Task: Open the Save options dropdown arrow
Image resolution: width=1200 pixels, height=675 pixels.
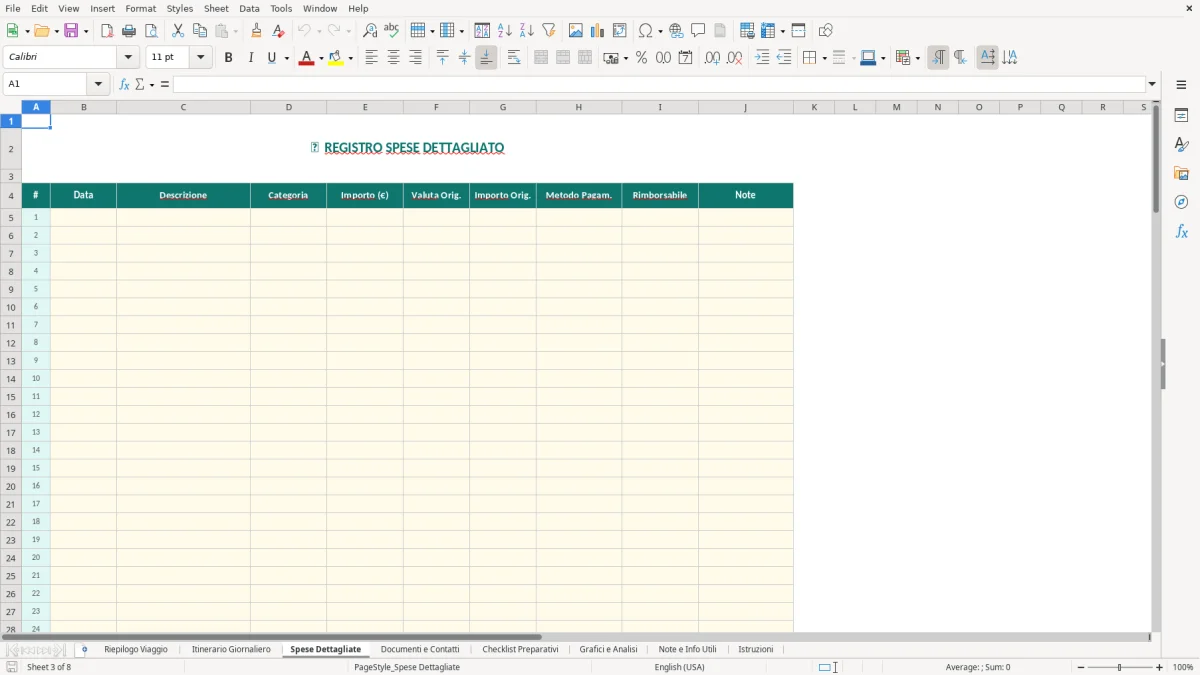Action: pyautogui.click(x=85, y=31)
